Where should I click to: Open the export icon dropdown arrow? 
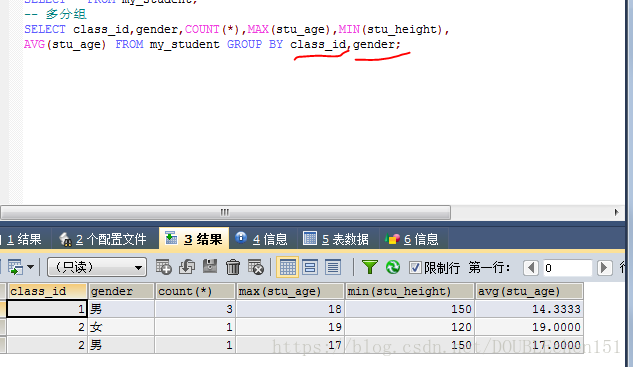(x=30, y=267)
